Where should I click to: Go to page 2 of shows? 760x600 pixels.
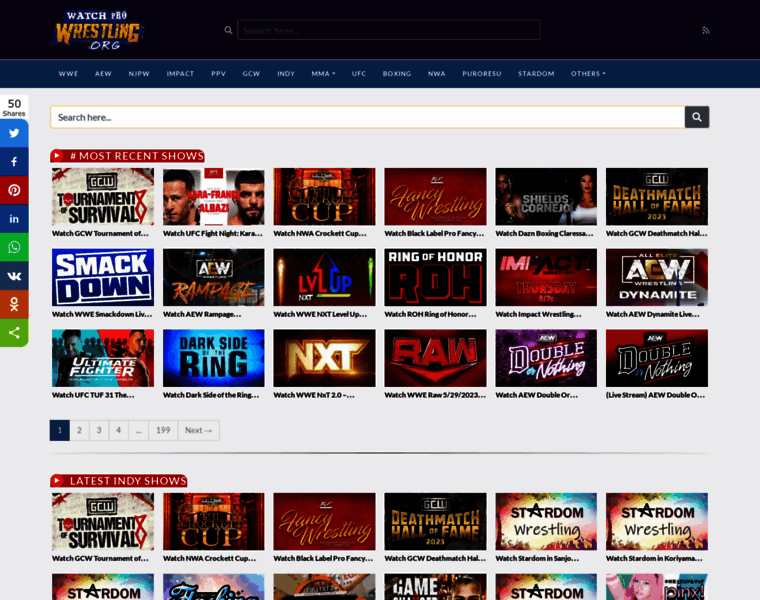coord(79,430)
